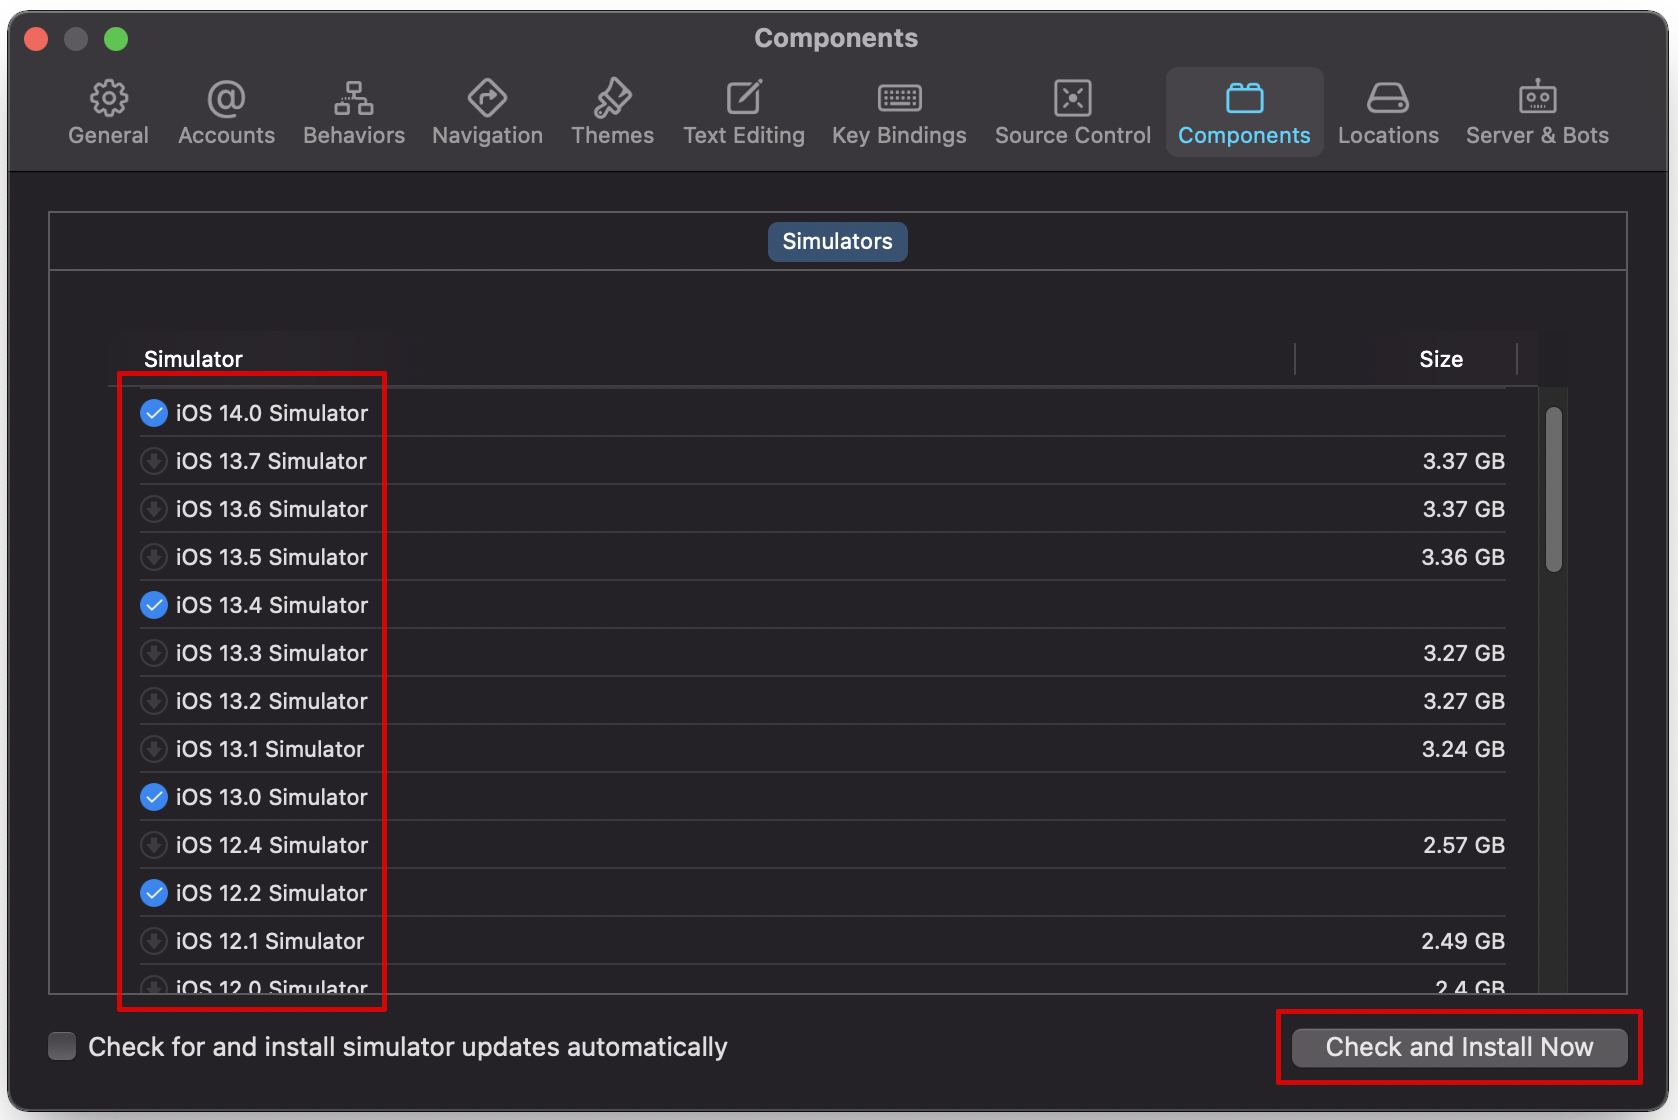
Task: Click the simulator list vertical scrollbar
Action: tap(1553, 490)
